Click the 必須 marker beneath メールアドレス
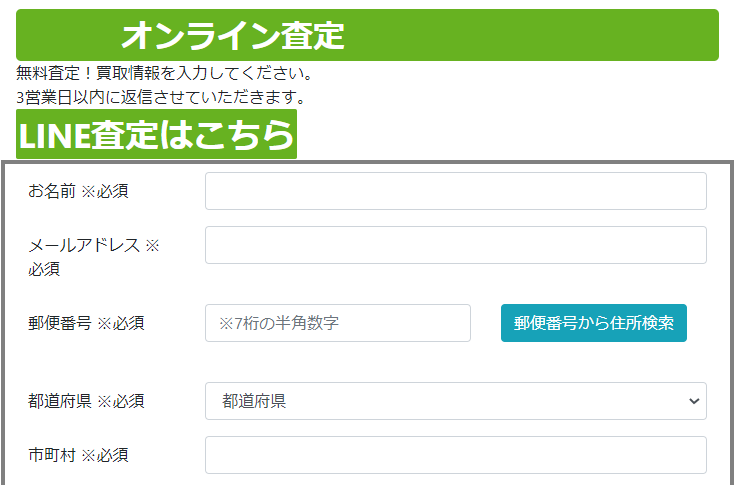 point(44,269)
